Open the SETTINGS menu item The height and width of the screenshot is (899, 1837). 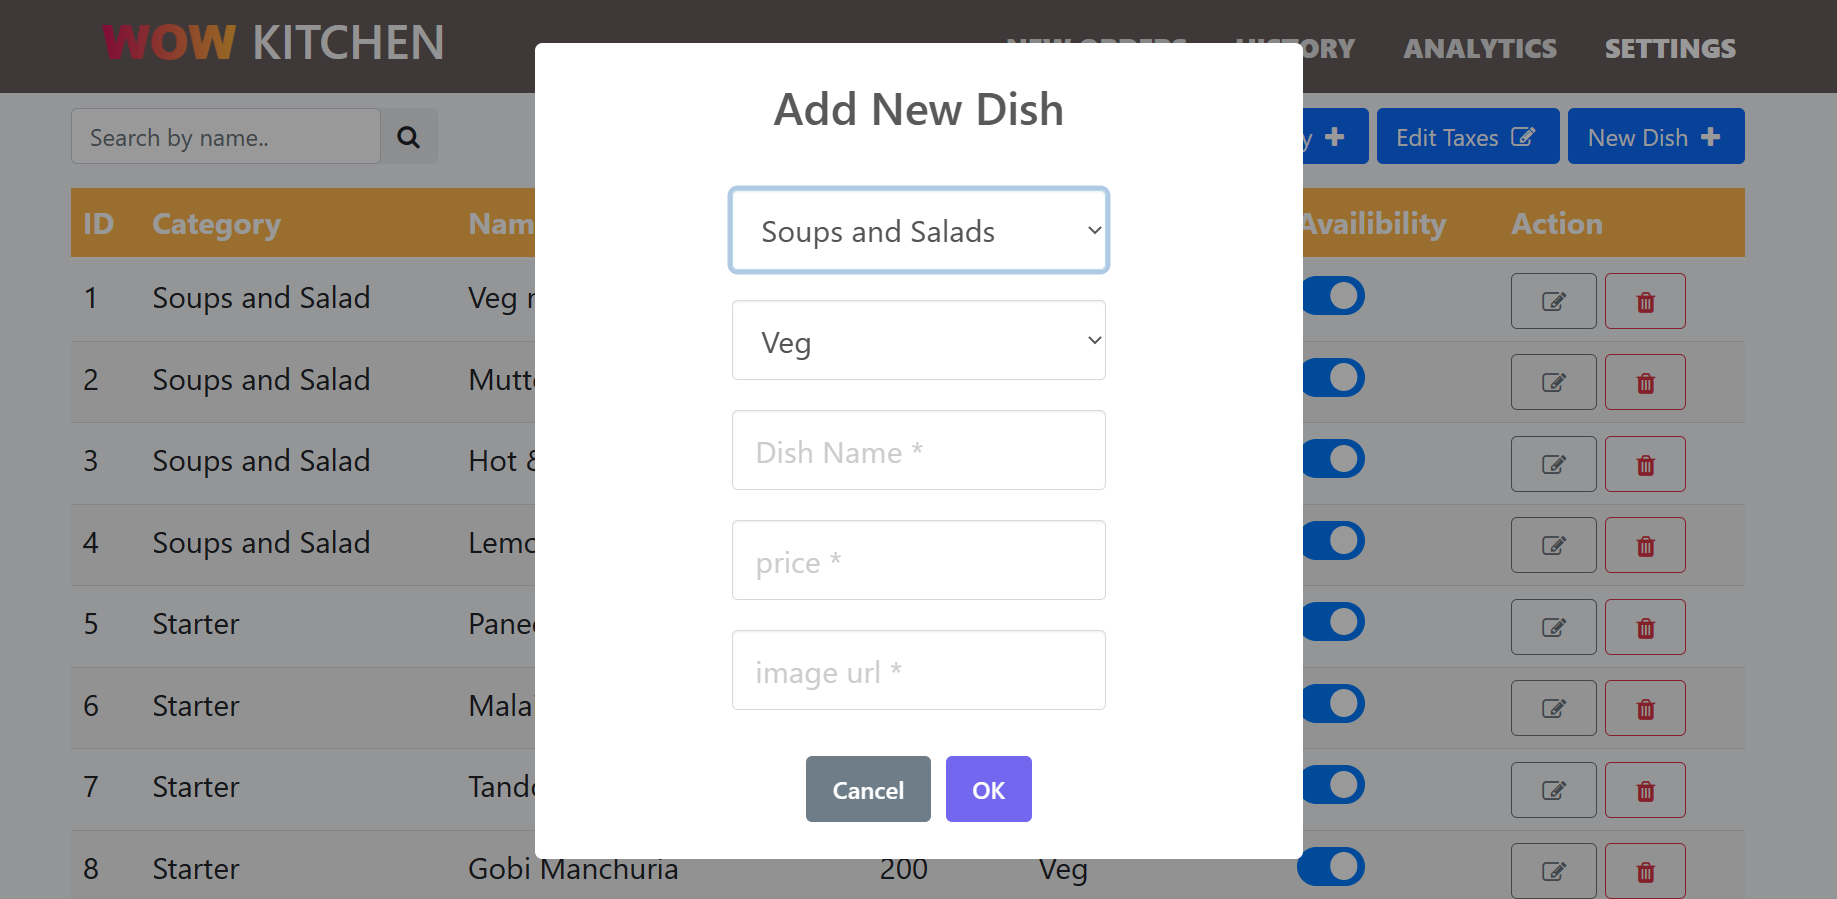(x=1669, y=47)
